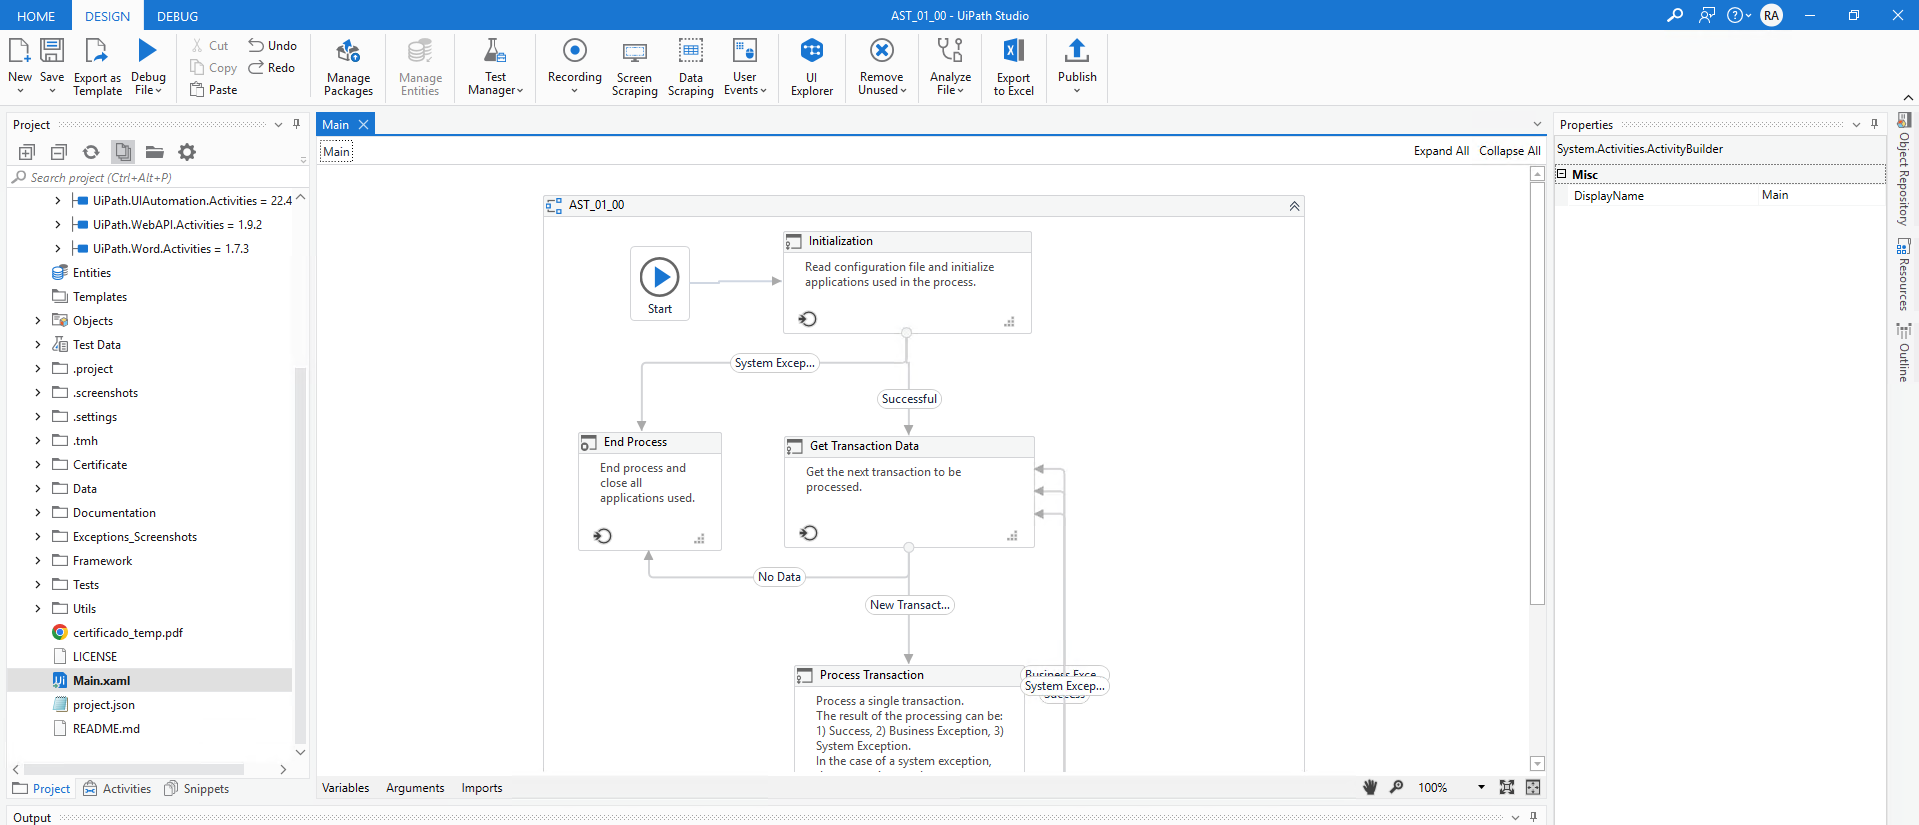This screenshot has width=1919, height=825.
Task: Open zoom percentage dropdown
Action: (x=1481, y=788)
